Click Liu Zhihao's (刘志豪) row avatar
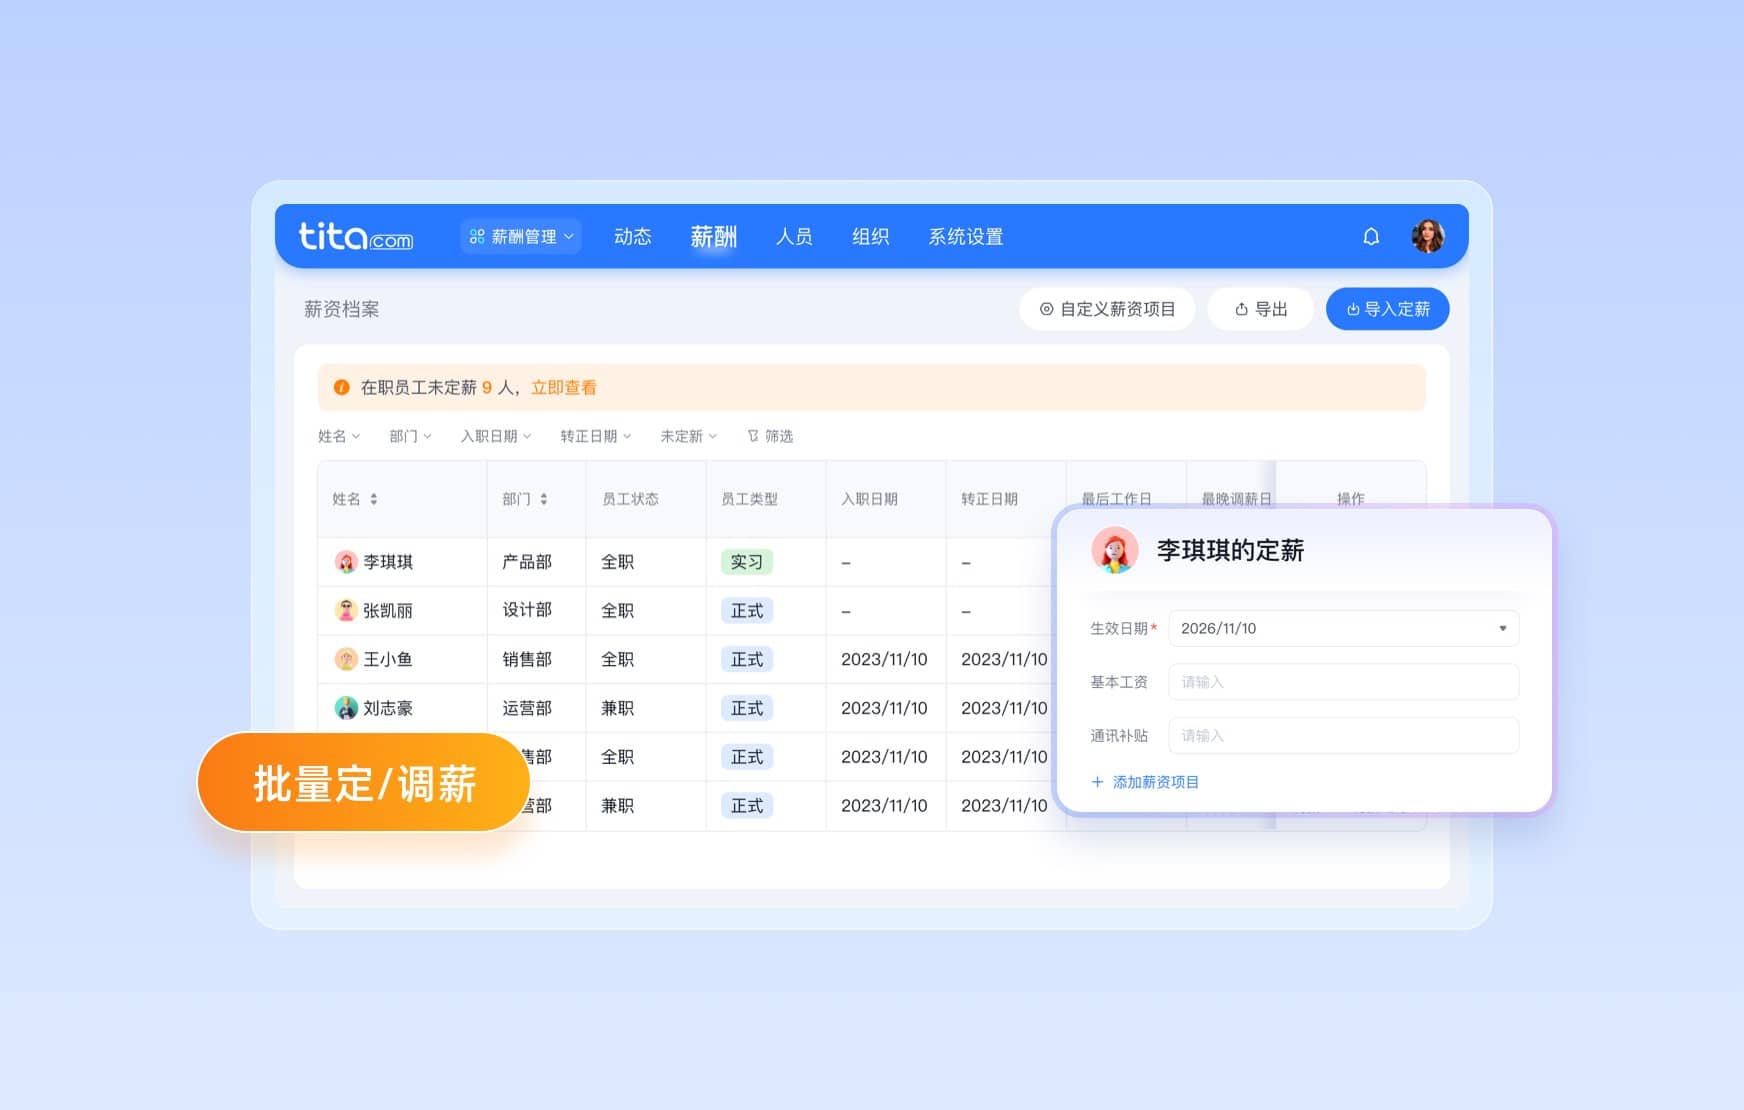Image resolution: width=1744 pixels, height=1110 pixels. [346, 708]
